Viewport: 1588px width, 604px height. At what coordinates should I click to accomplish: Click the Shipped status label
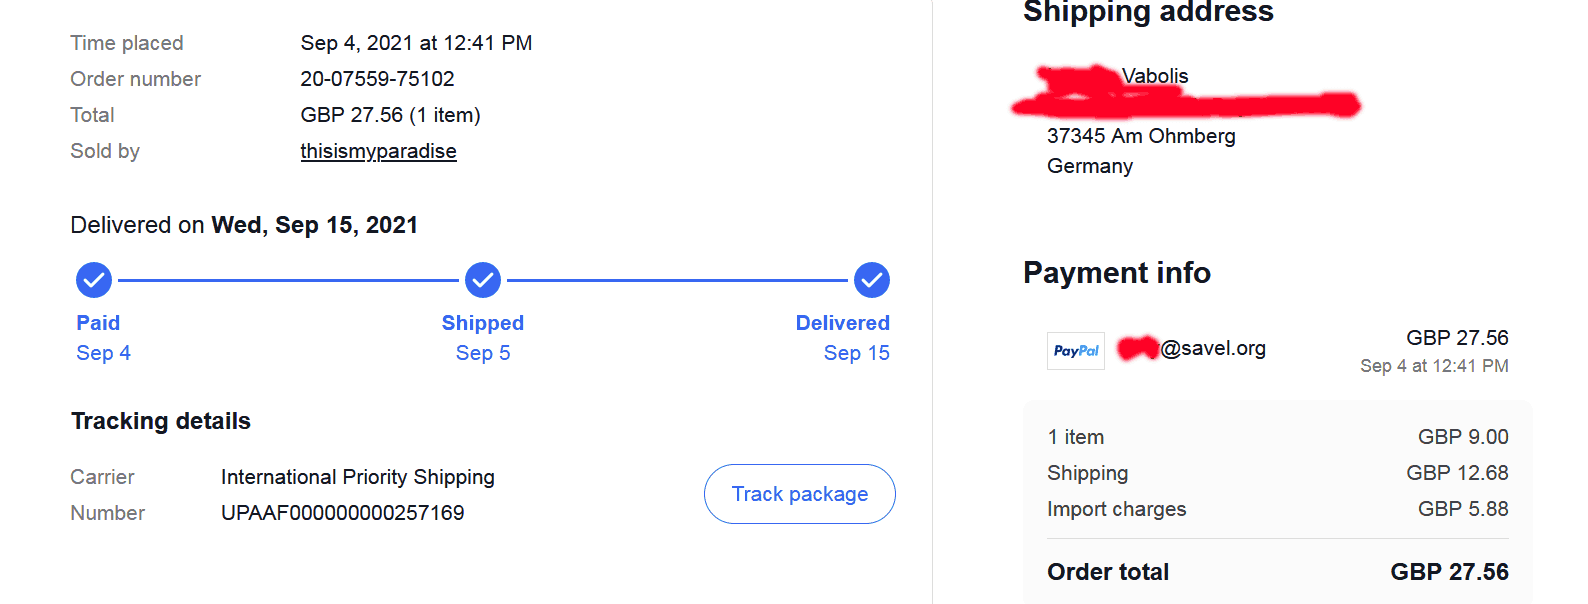(x=483, y=323)
